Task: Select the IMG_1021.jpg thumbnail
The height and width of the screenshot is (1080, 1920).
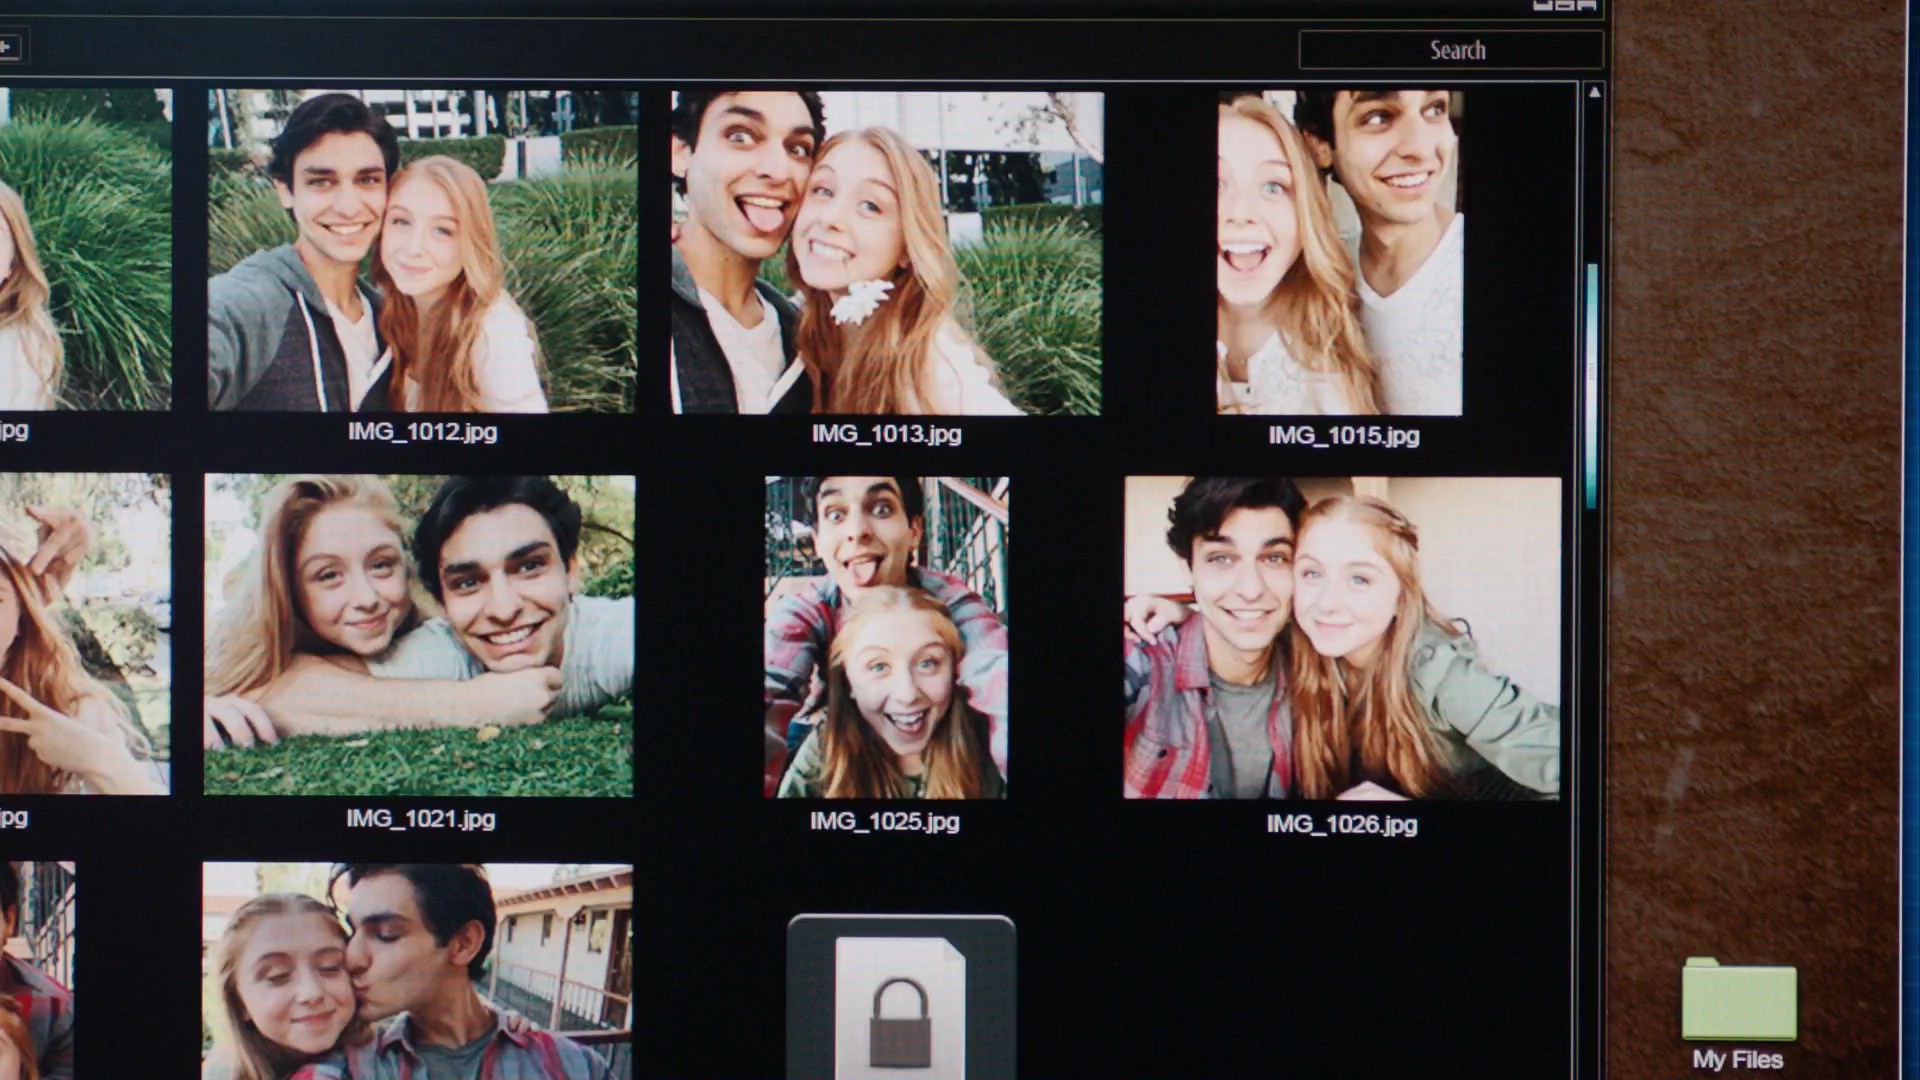Action: point(419,636)
